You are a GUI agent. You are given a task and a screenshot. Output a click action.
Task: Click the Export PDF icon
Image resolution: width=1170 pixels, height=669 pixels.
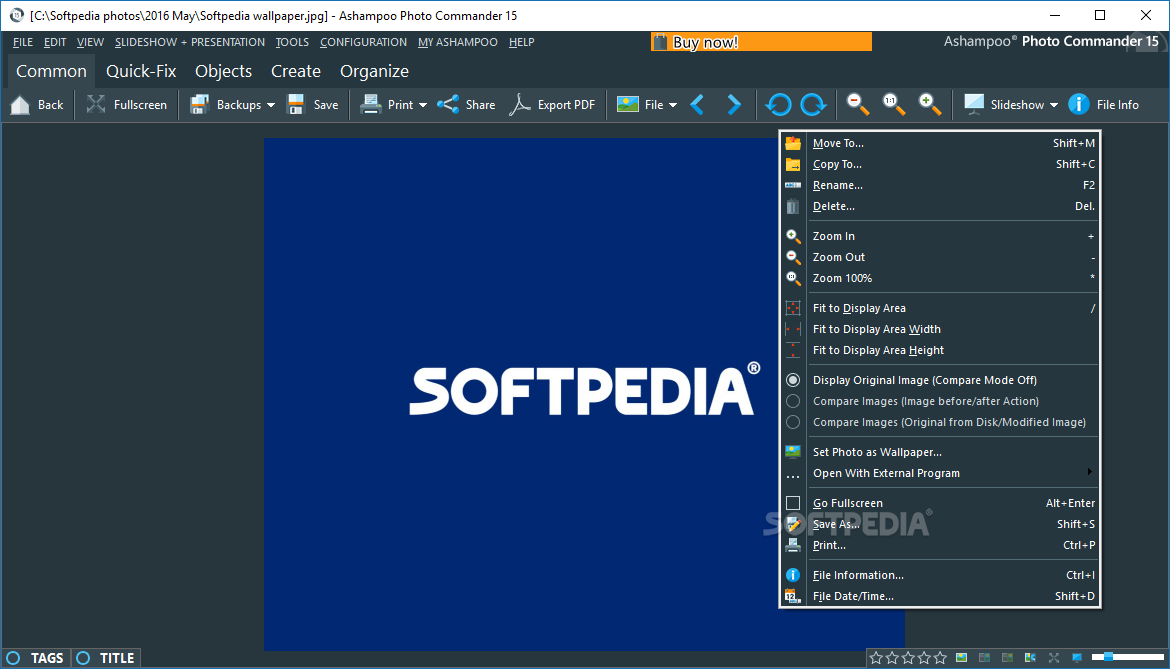pyautogui.click(x=519, y=105)
